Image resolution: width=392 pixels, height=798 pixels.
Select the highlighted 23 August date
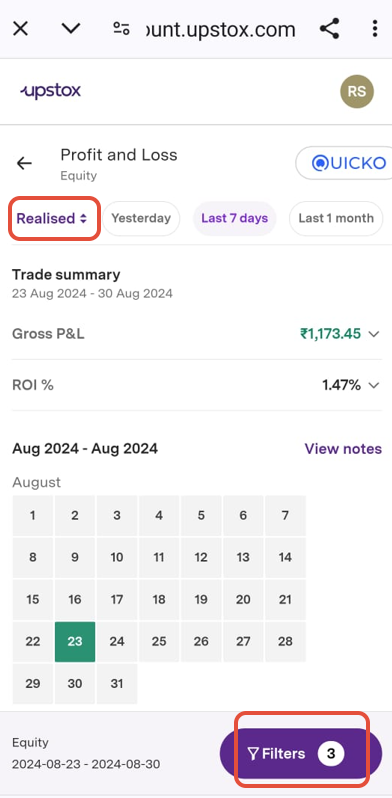[75, 641]
